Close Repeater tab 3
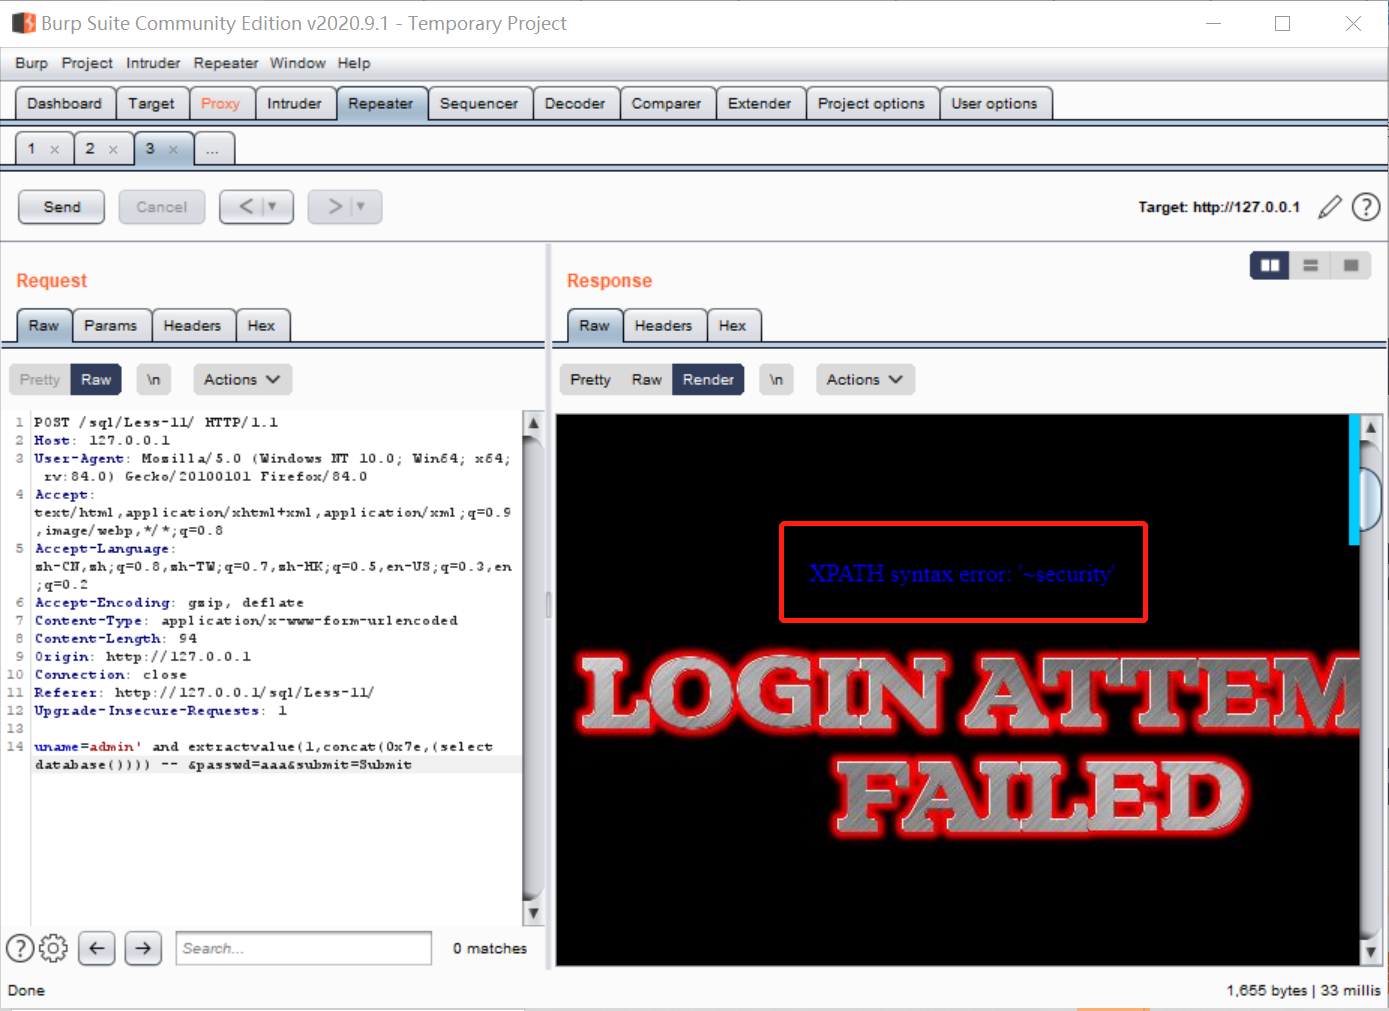This screenshot has width=1389, height=1011. point(173,149)
